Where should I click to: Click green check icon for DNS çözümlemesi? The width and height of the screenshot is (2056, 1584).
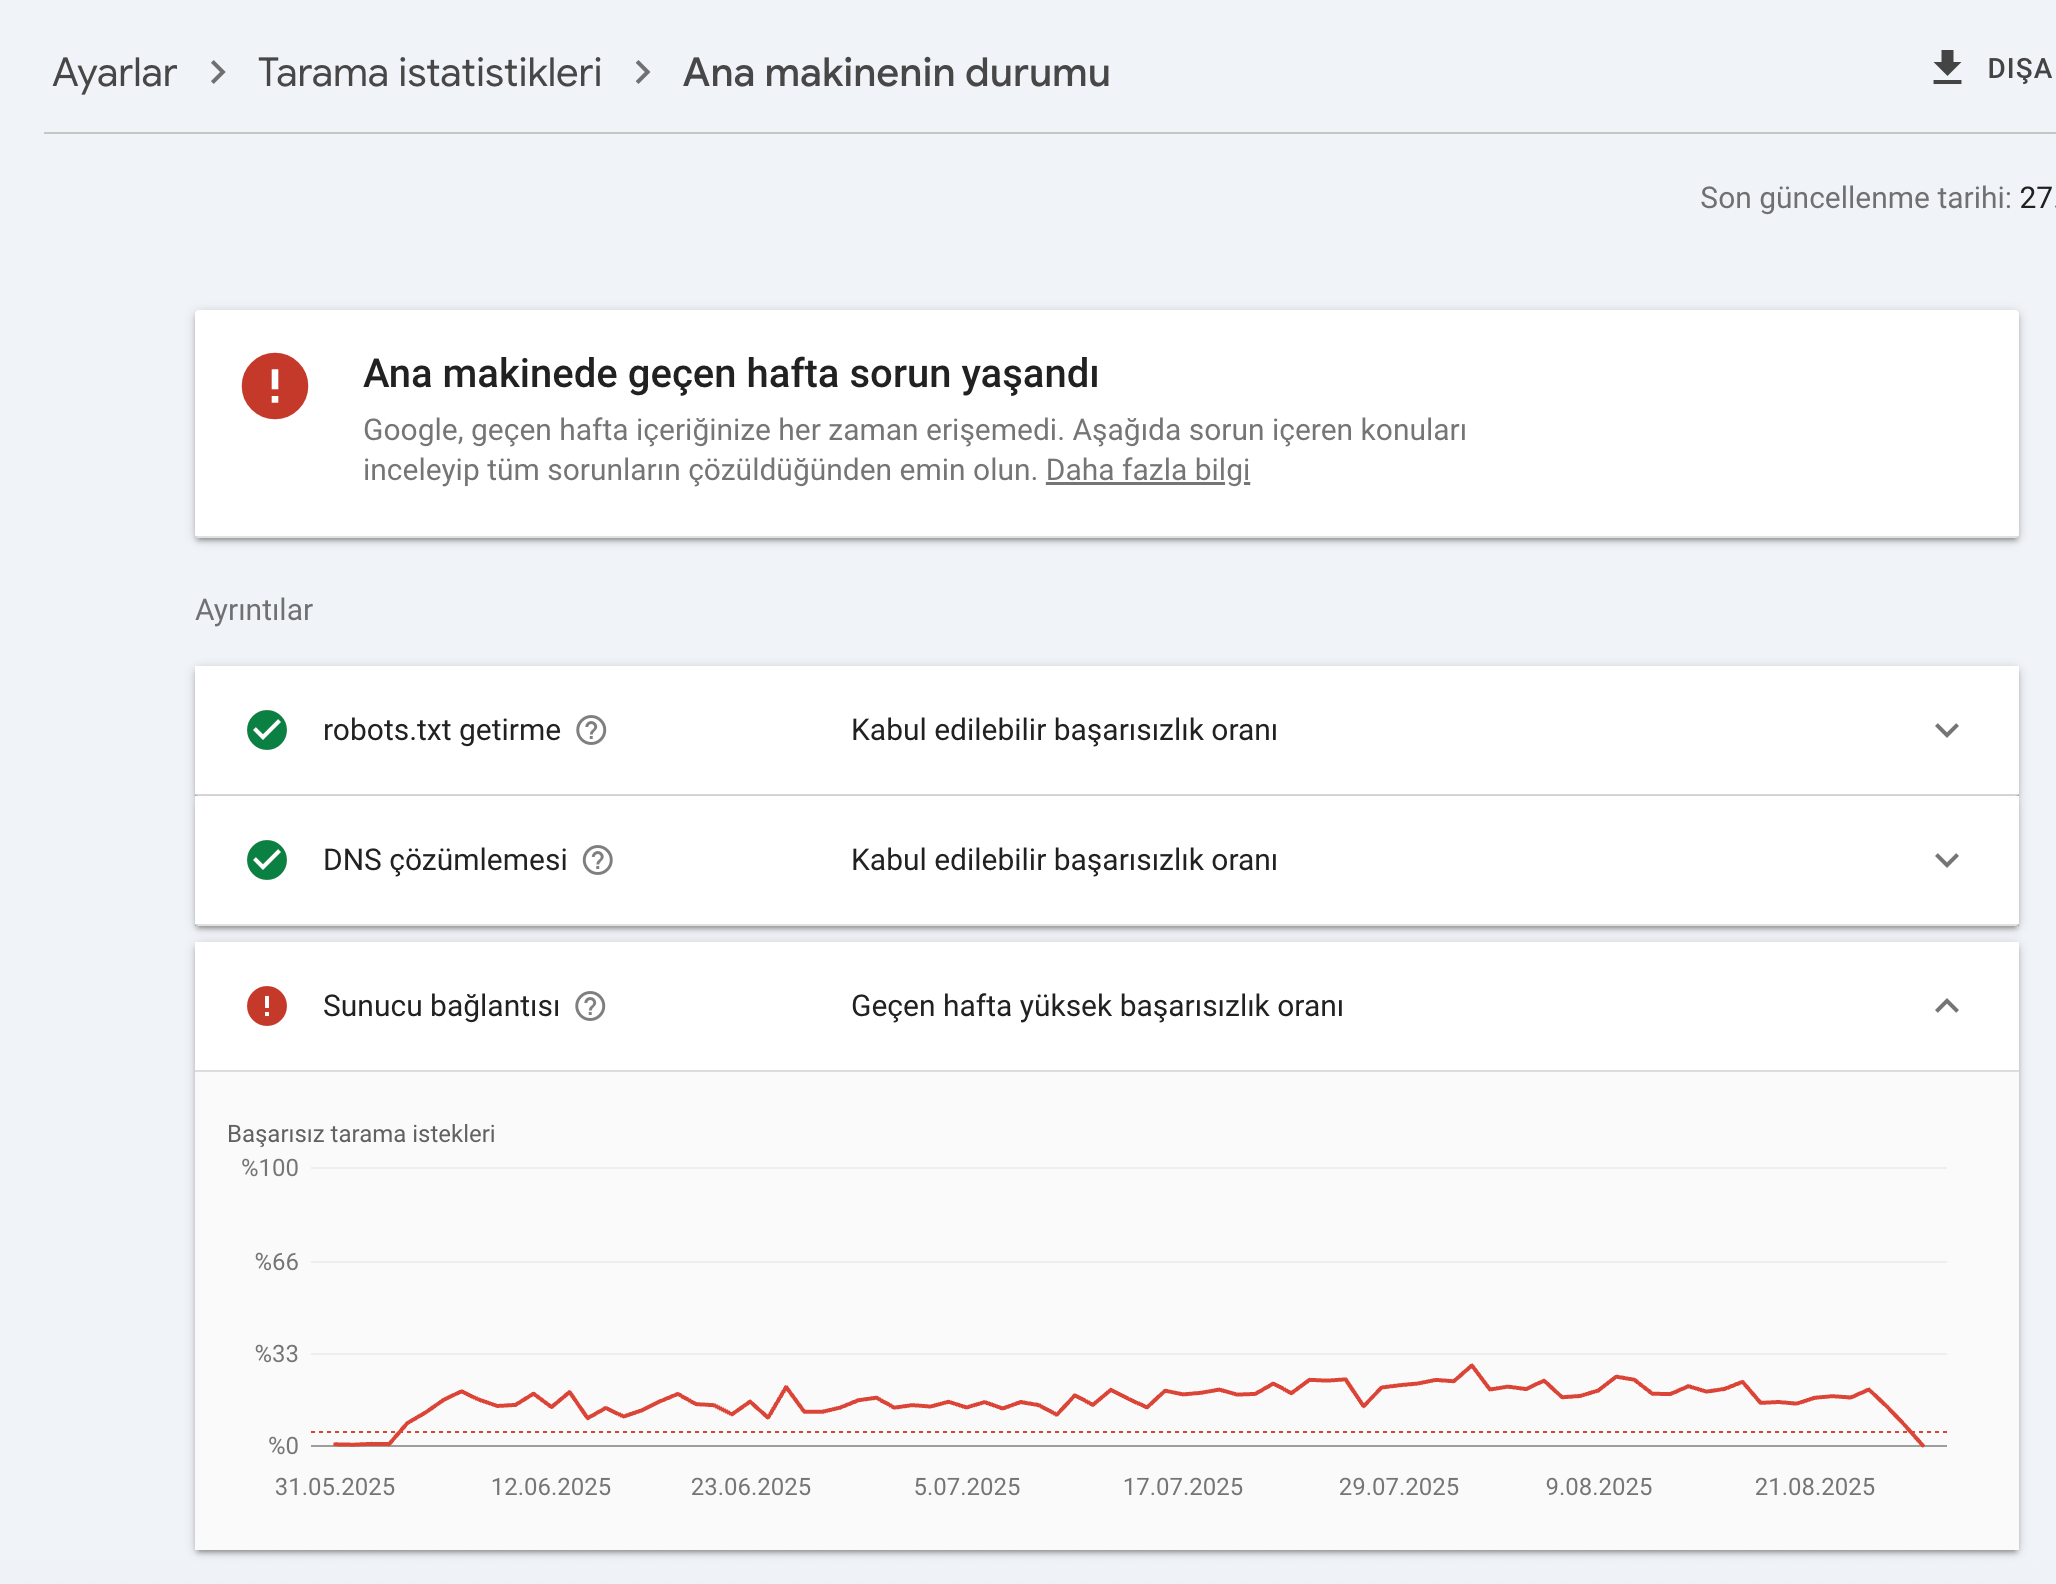267,860
